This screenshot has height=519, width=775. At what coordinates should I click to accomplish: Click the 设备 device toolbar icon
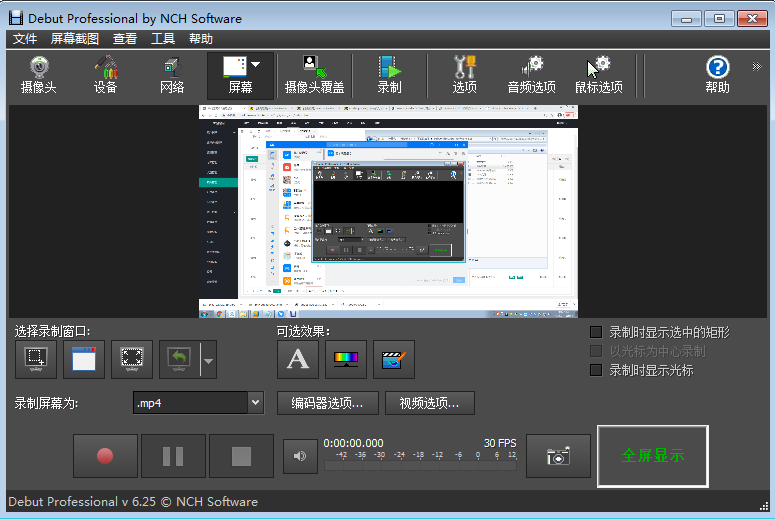coord(105,75)
